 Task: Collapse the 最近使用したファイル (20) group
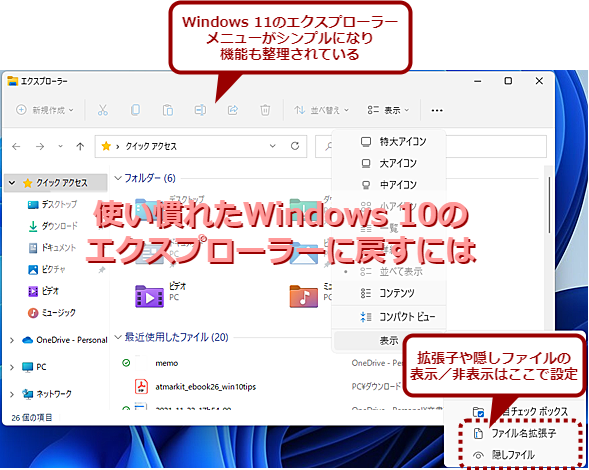(118, 337)
